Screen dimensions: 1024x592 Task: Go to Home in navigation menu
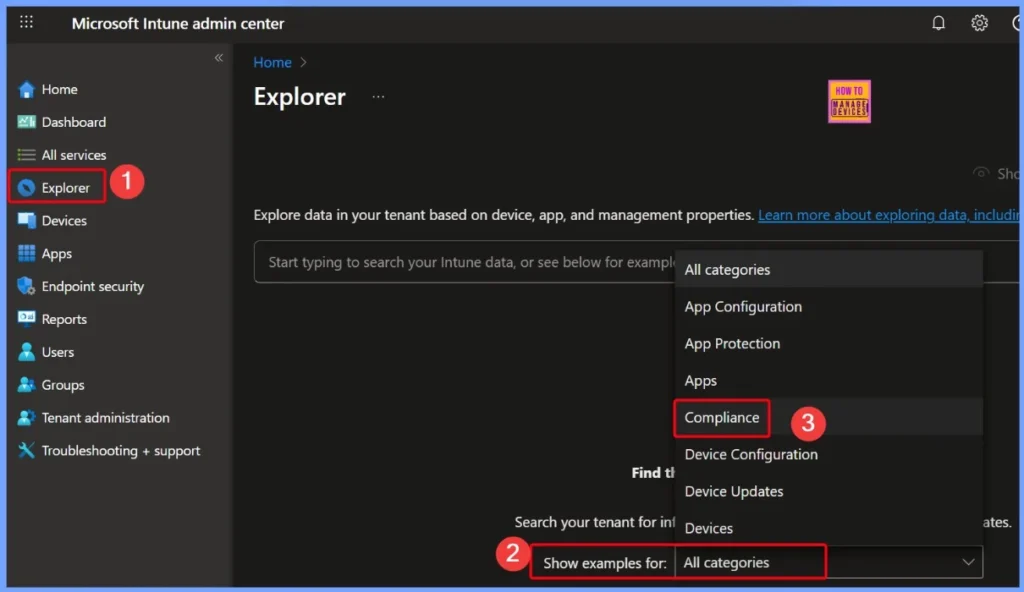click(59, 90)
